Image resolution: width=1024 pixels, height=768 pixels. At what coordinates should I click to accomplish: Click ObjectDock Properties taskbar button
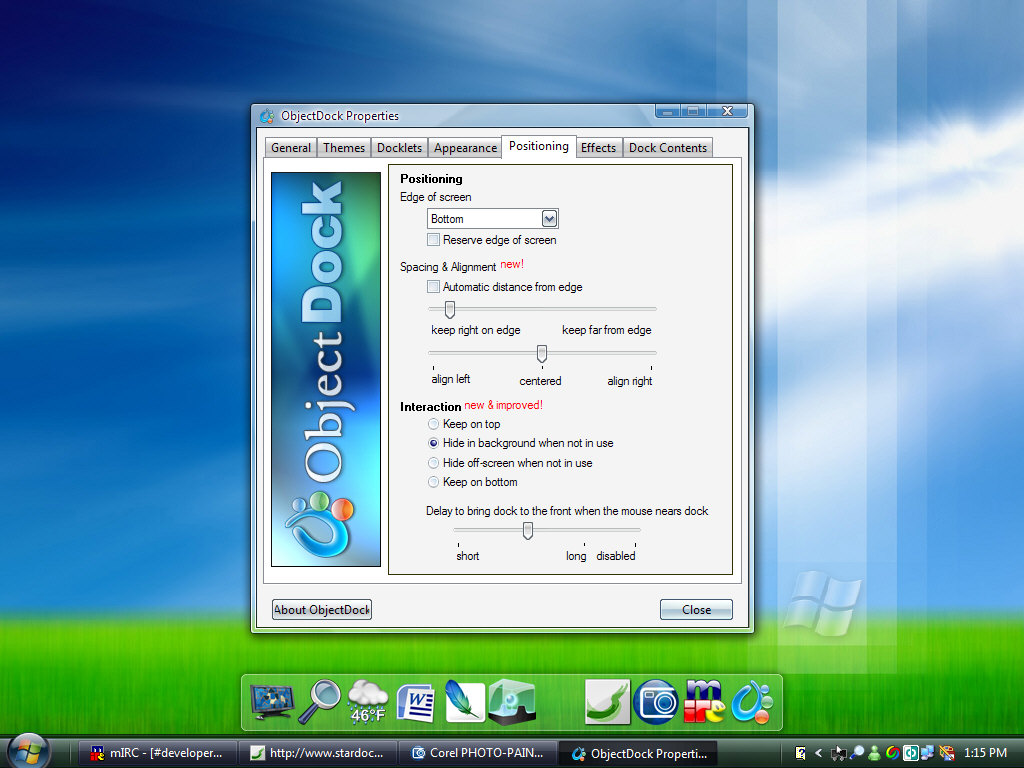[x=638, y=753]
